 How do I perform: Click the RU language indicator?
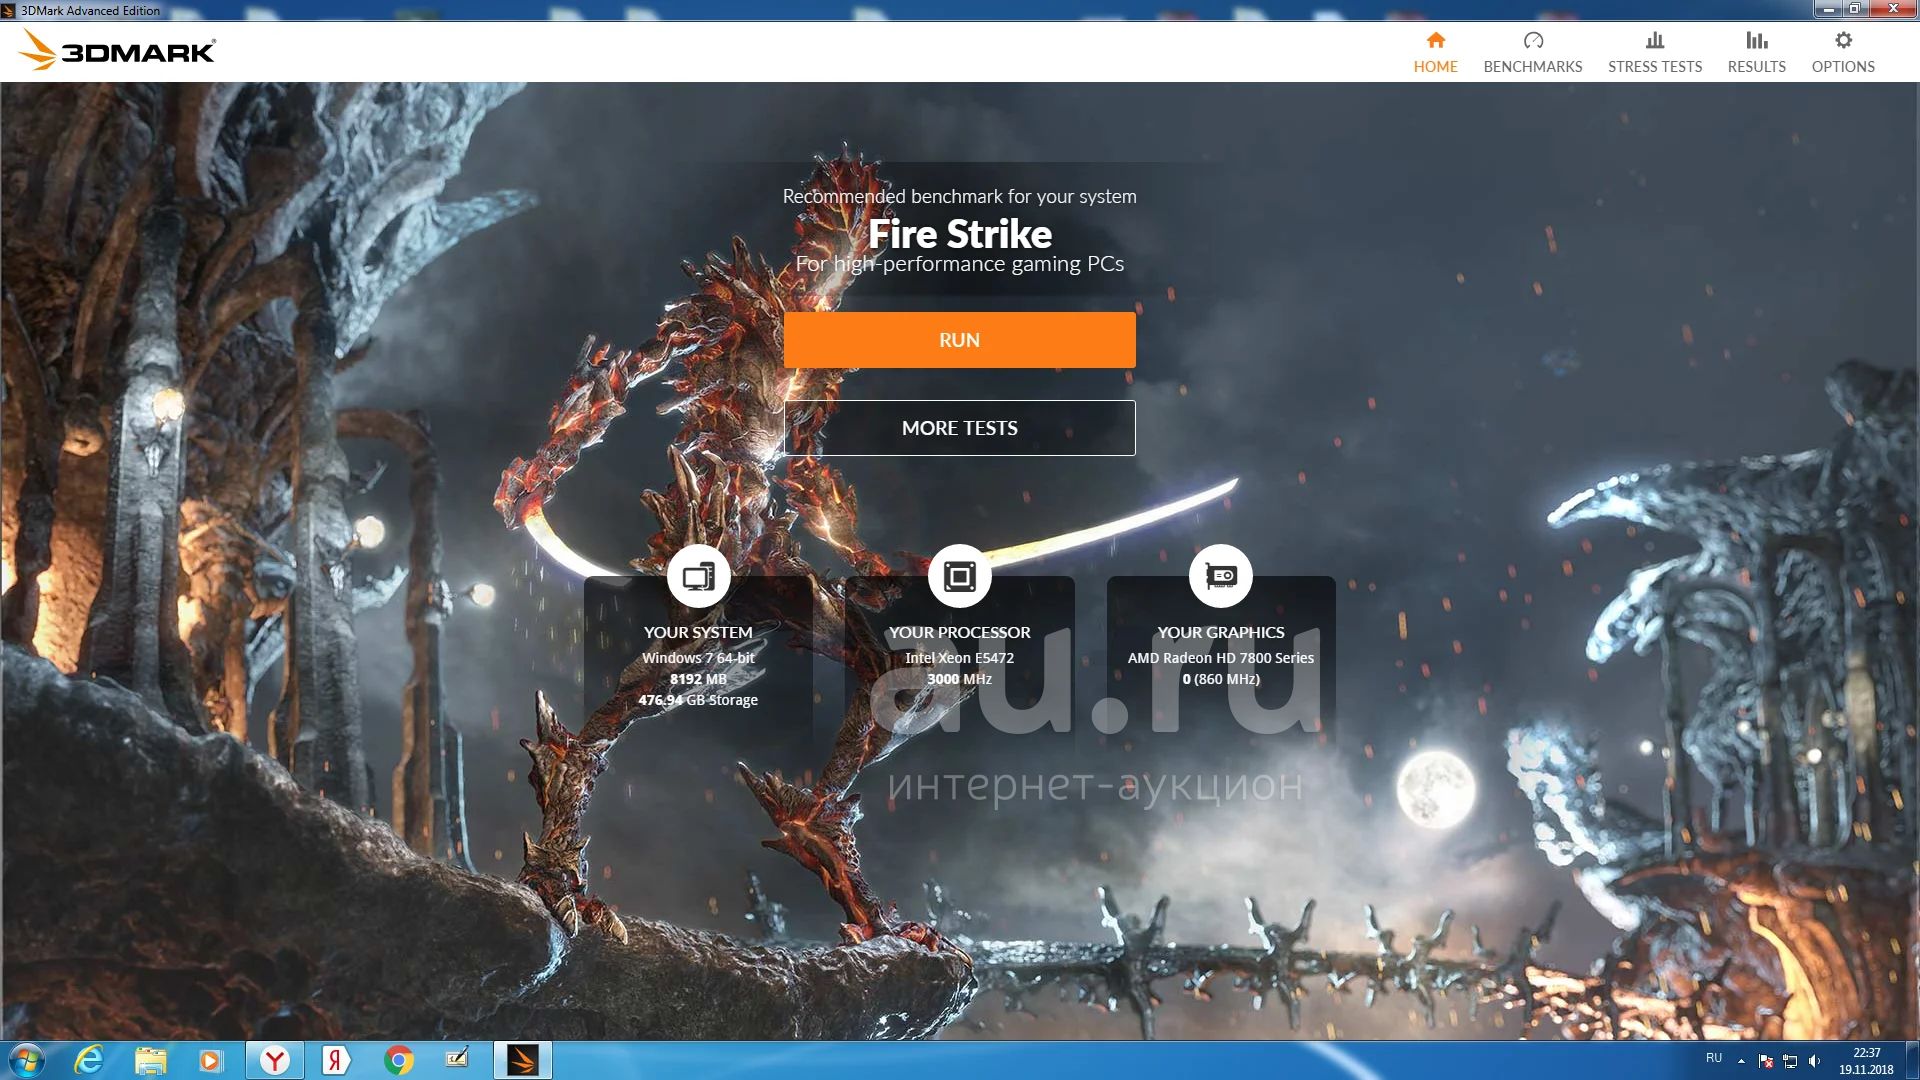[x=1714, y=1058]
